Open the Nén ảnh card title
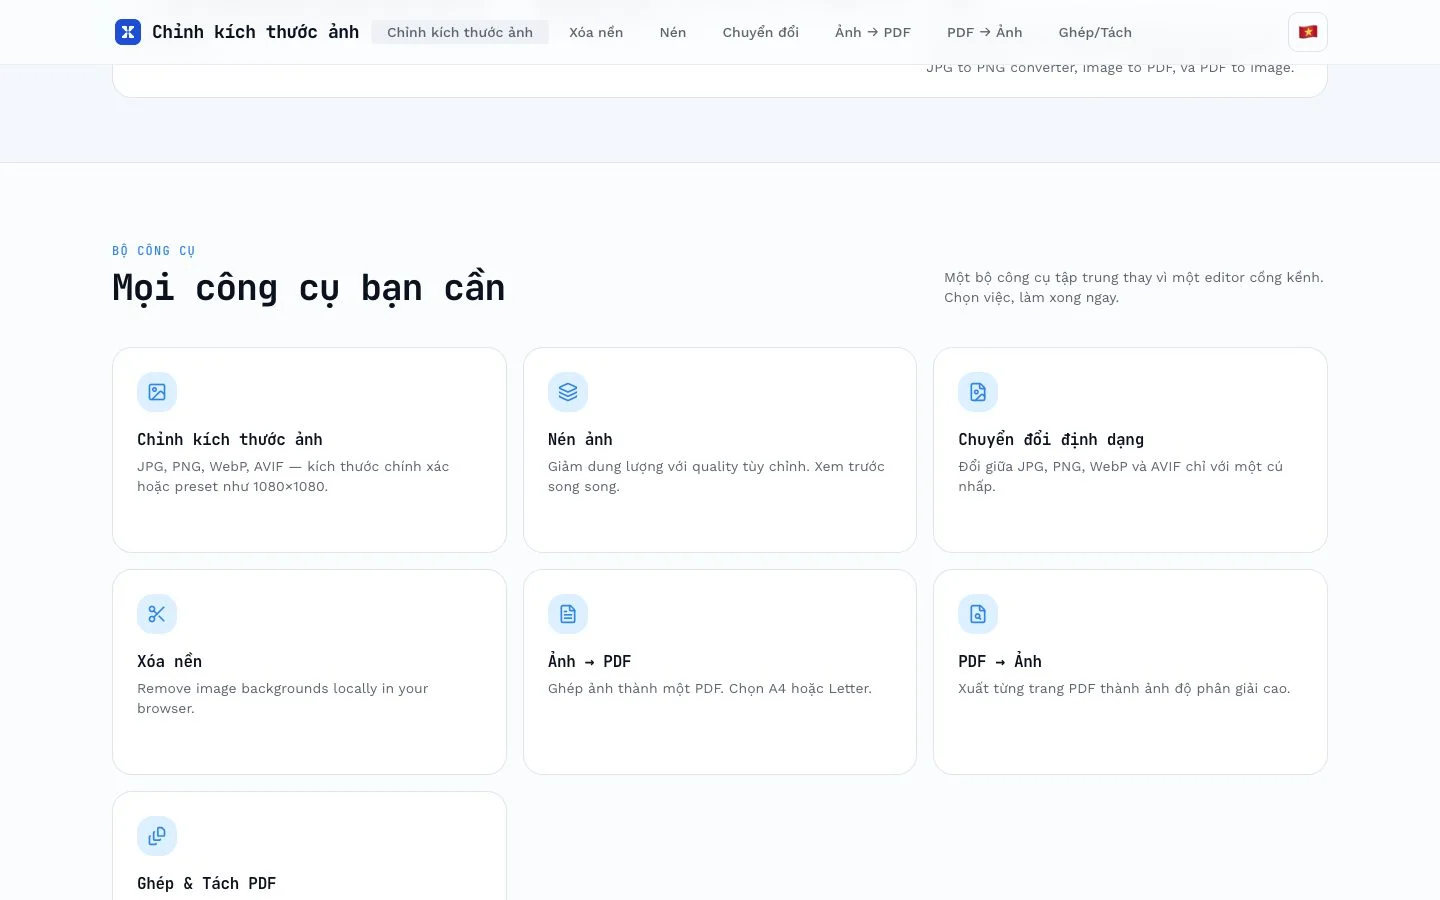1440x900 pixels. (x=580, y=439)
